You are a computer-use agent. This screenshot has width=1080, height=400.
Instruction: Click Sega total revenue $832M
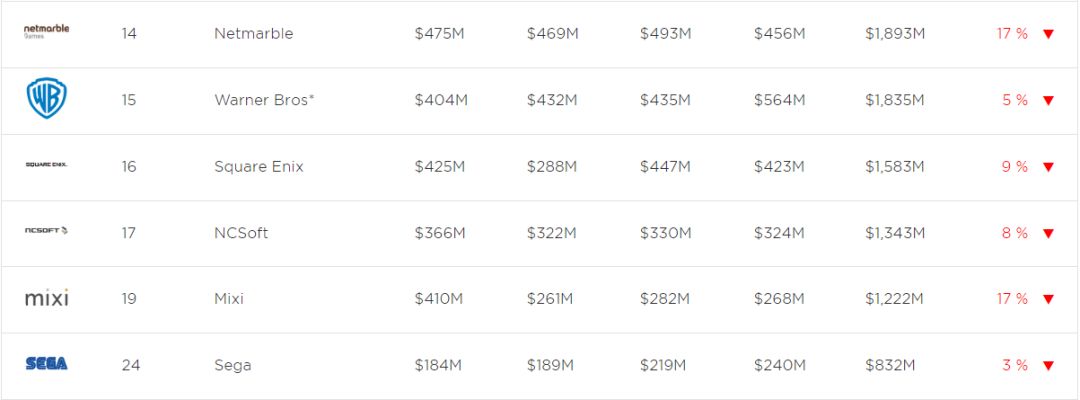point(890,365)
